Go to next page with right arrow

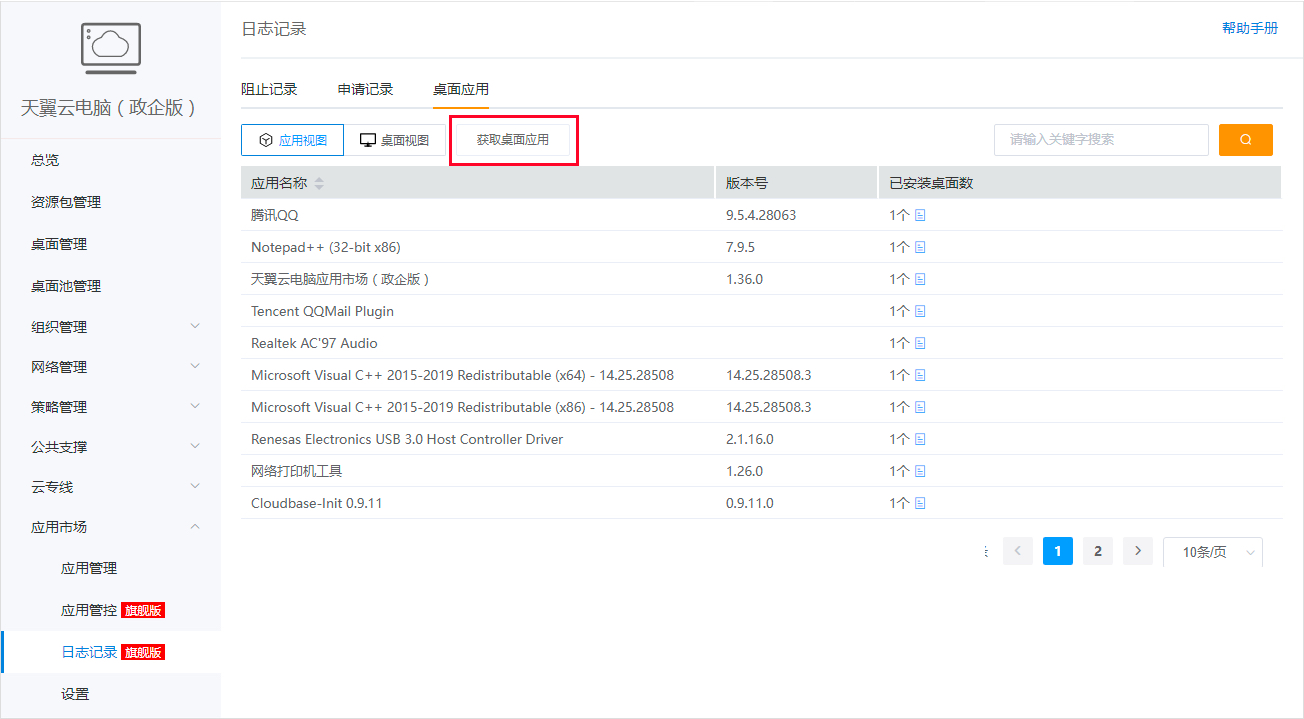1137,551
